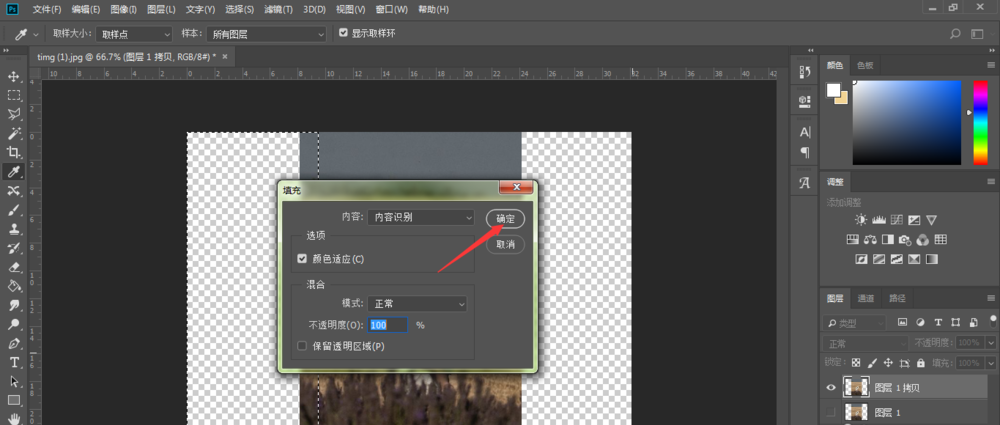Toggle the 显示取样环 checkbox

(344, 33)
